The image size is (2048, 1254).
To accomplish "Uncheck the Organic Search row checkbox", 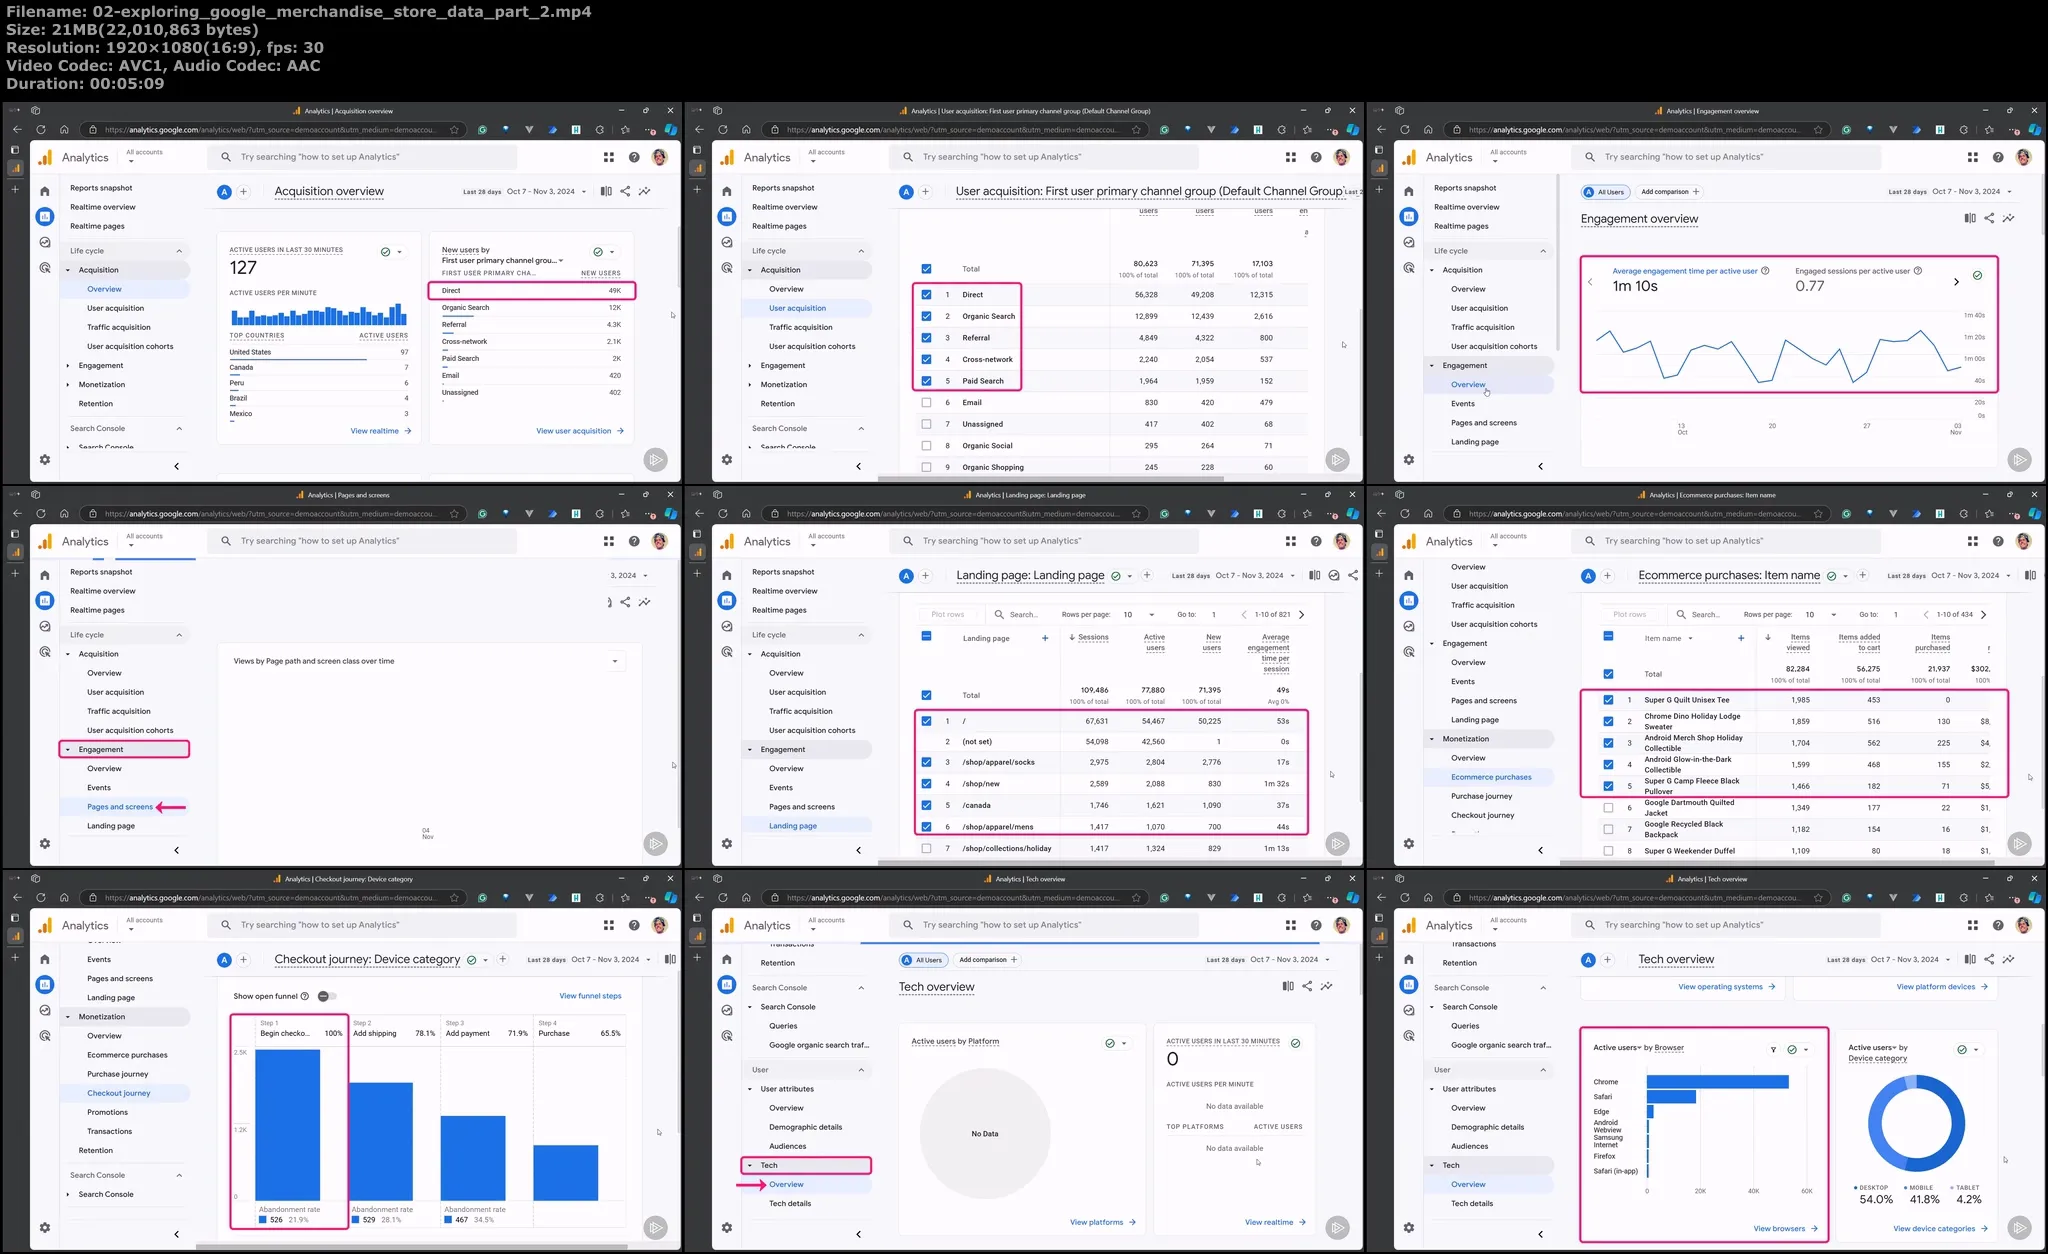I will [926, 316].
